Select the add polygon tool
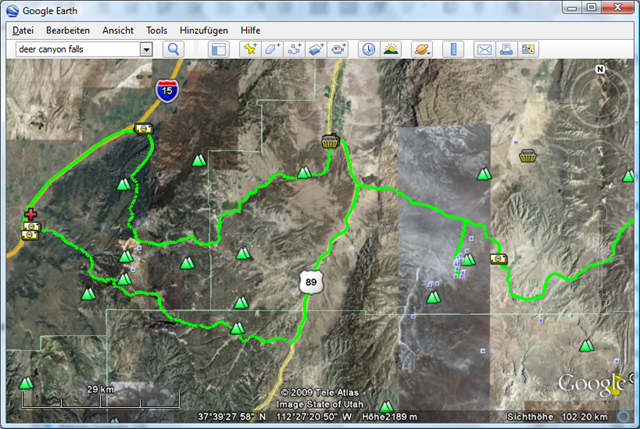The height and width of the screenshot is (429, 640). 273,49
